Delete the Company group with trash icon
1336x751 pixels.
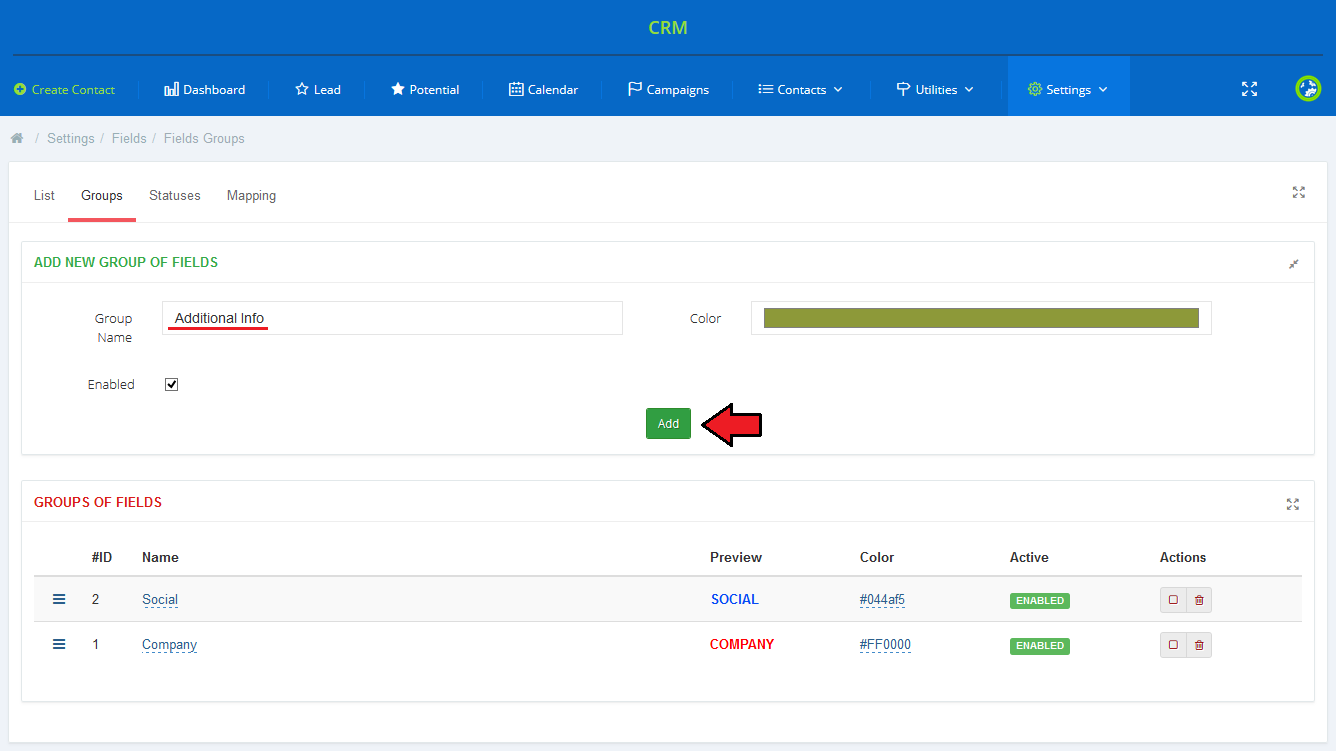click(x=1199, y=645)
